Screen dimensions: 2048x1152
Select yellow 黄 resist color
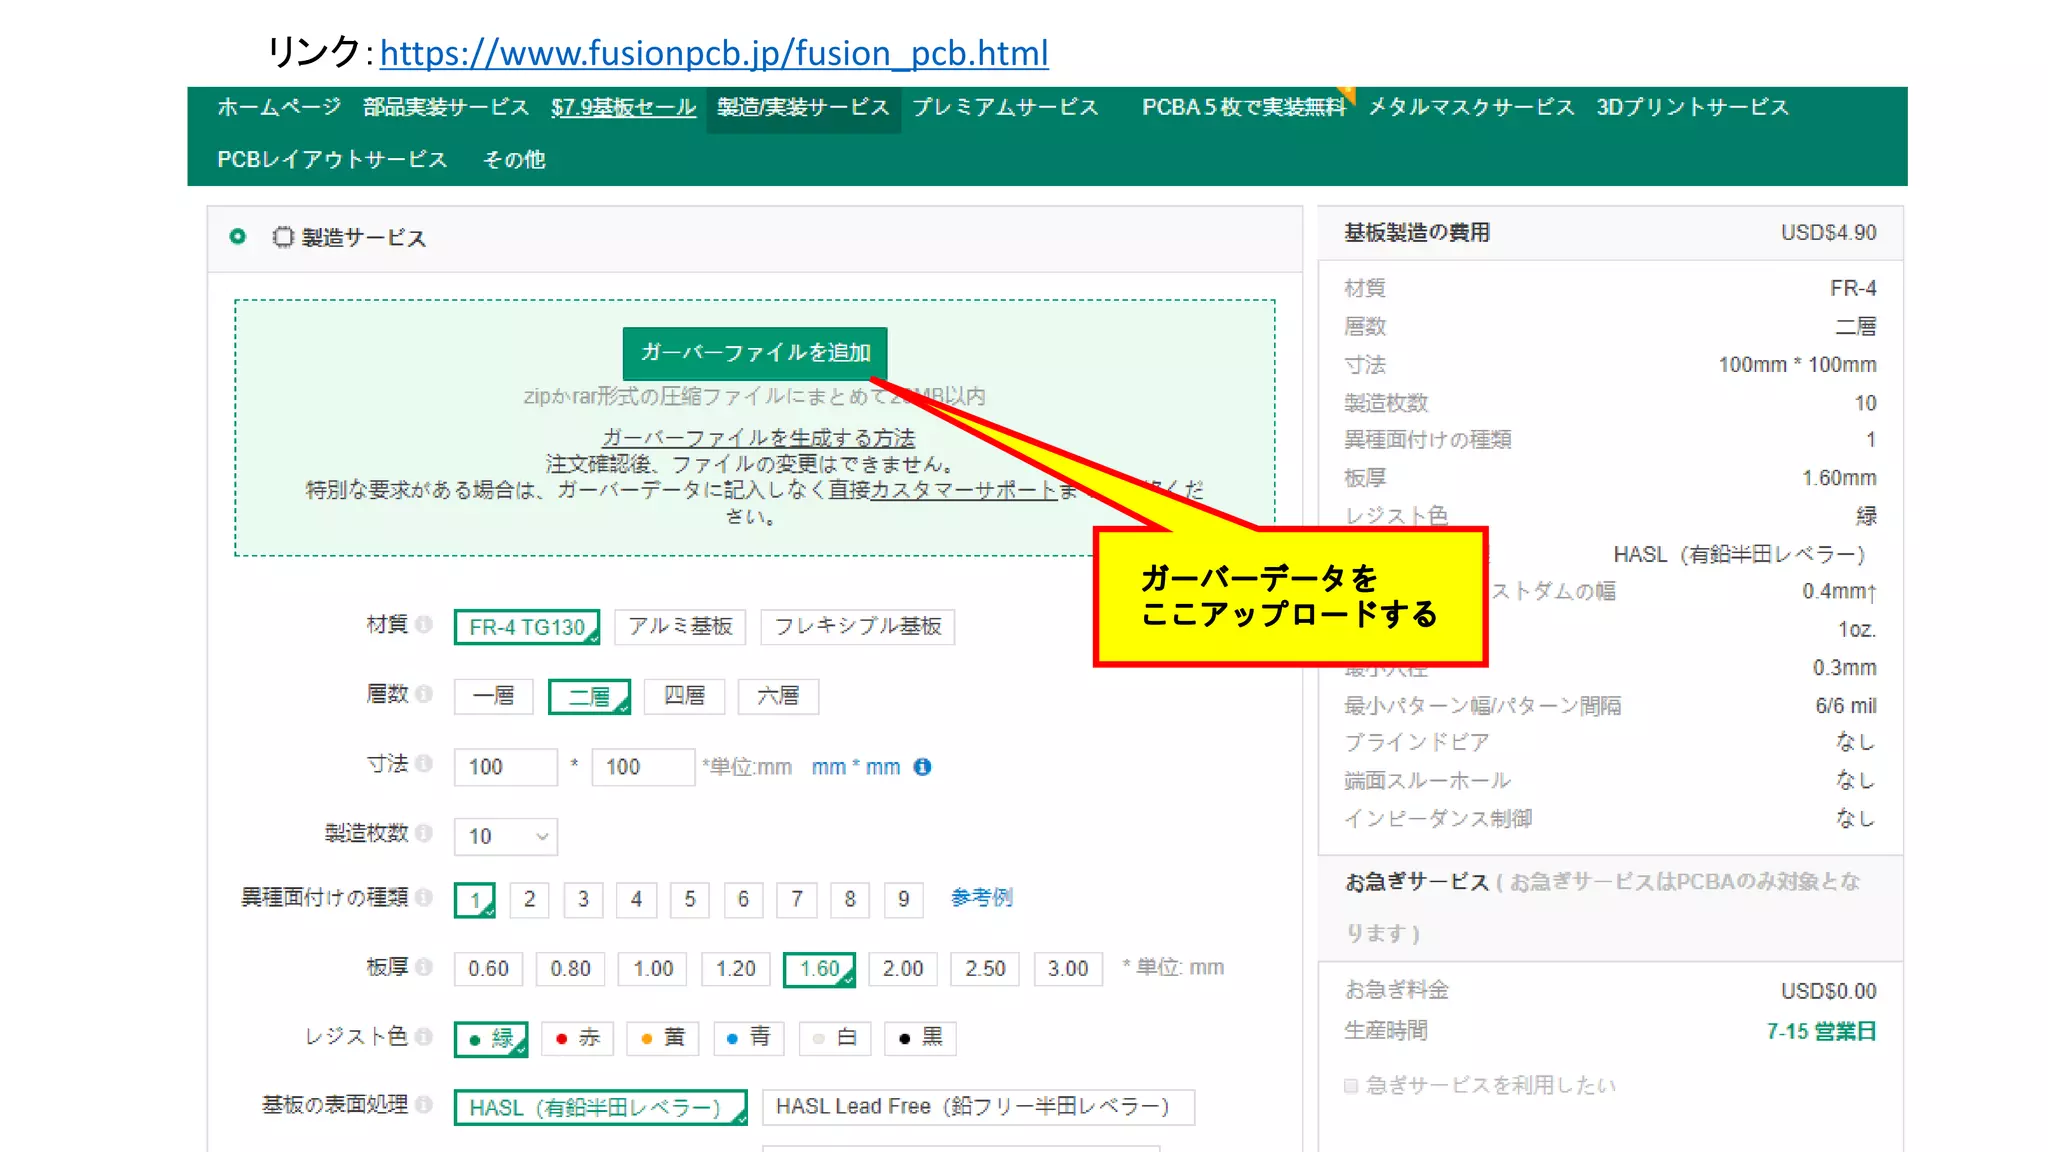pyautogui.click(x=663, y=1039)
